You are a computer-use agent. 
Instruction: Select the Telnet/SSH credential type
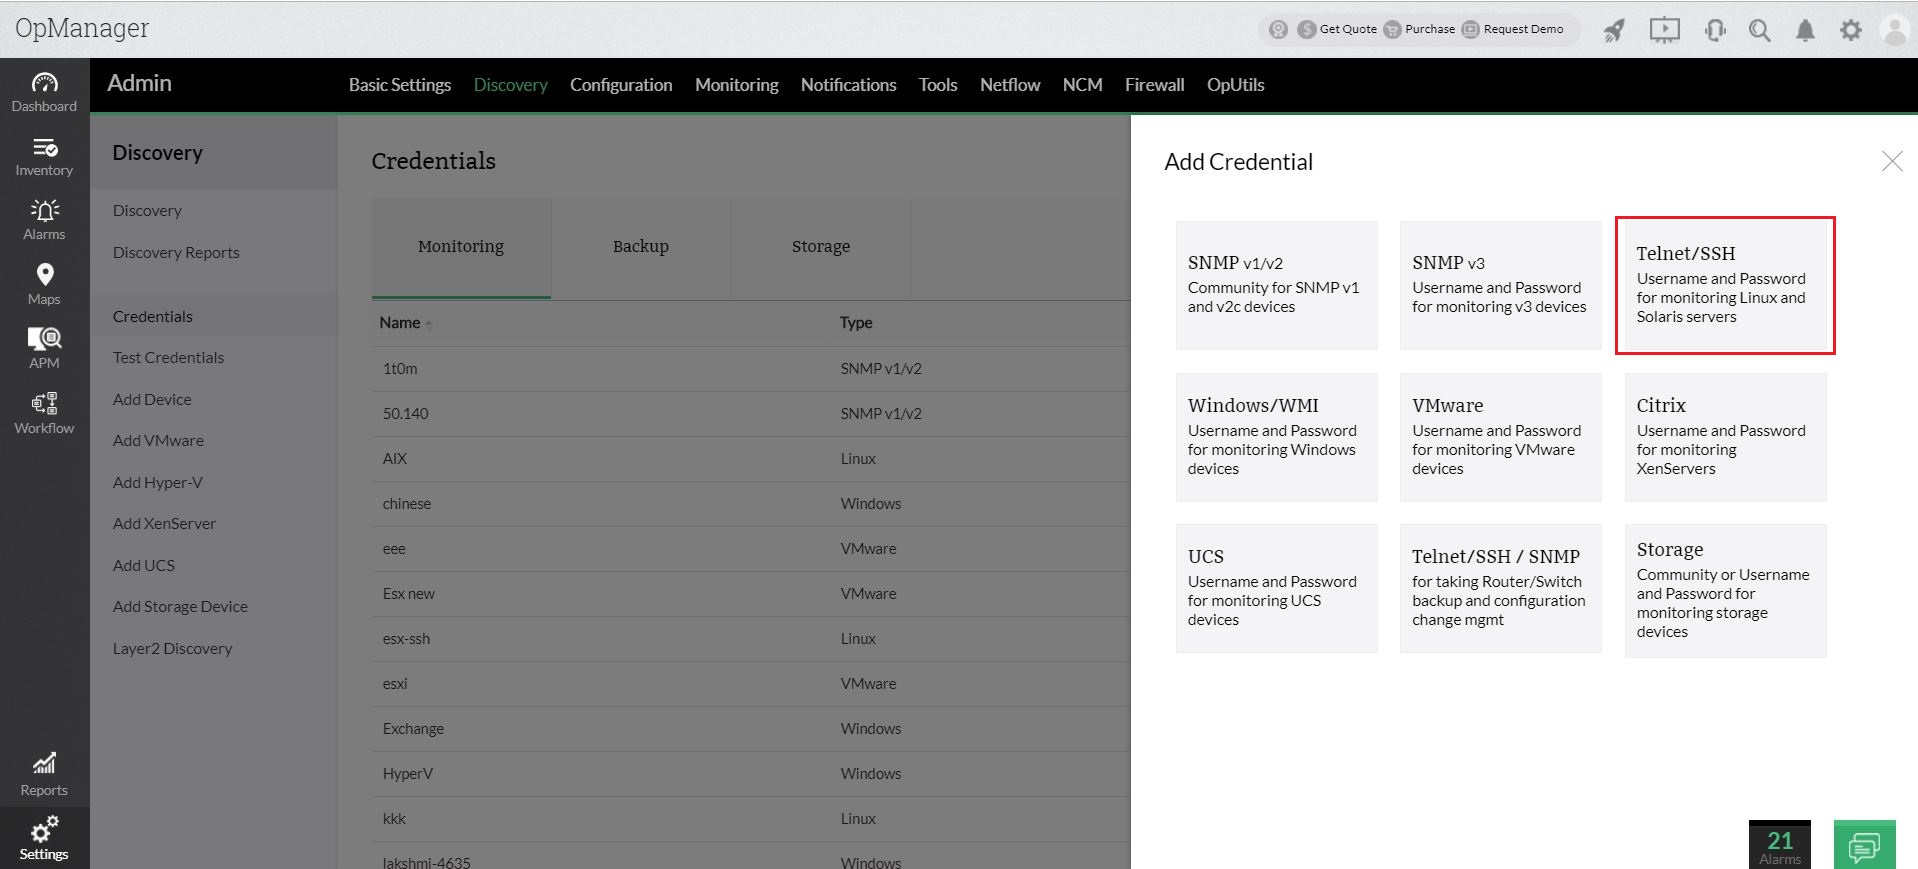pos(1724,285)
